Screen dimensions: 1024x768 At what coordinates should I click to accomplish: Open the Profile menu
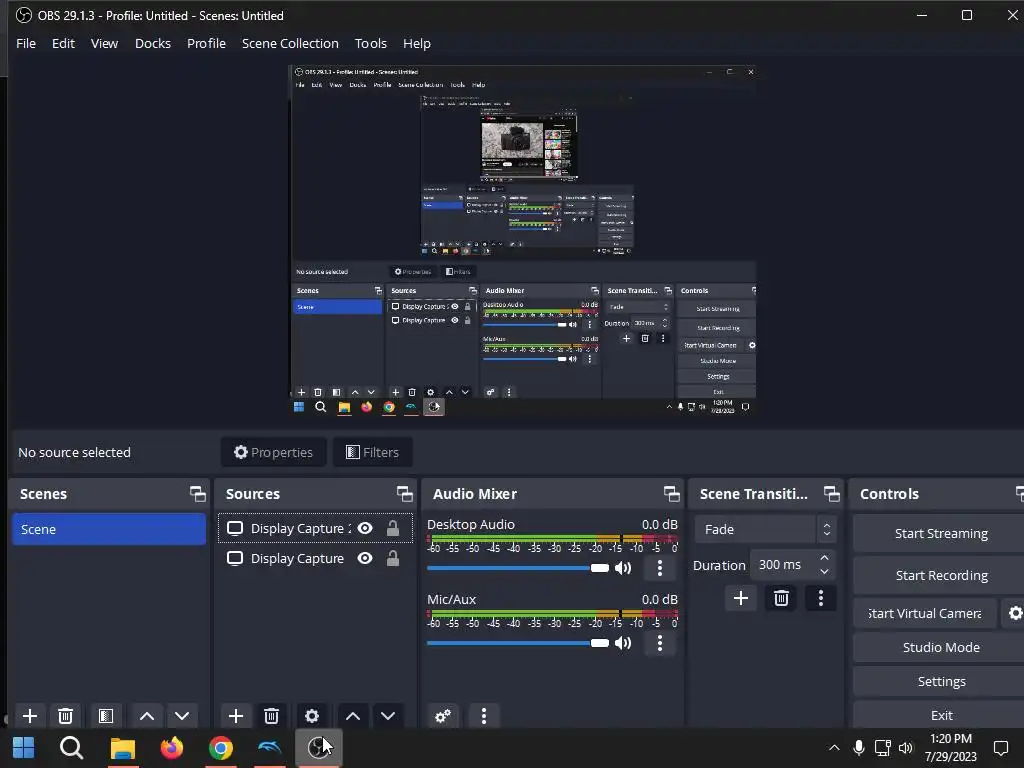tap(206, 43)
